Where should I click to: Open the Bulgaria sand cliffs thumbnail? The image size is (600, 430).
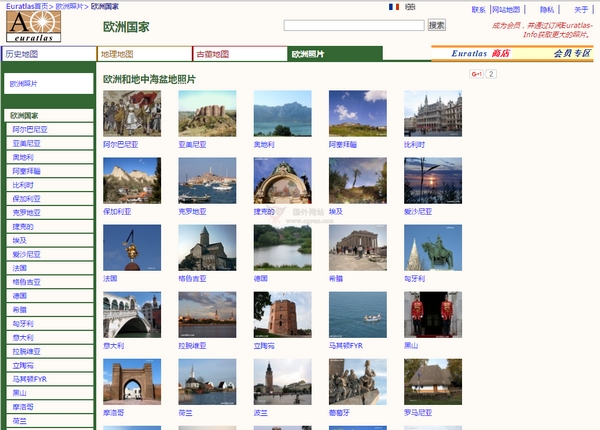point(132,181)
